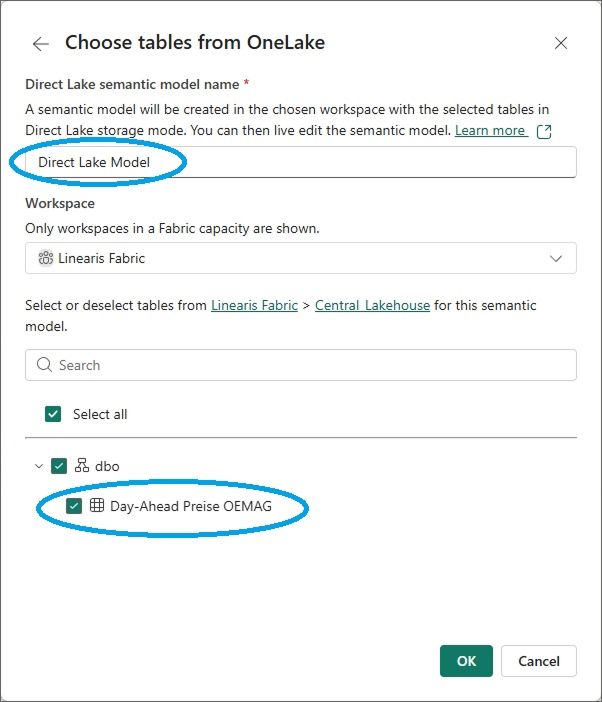Follow the Linearis Fabric breadcrumb link
Viewport: 602px width, 702px height.
tap(254, 305)
